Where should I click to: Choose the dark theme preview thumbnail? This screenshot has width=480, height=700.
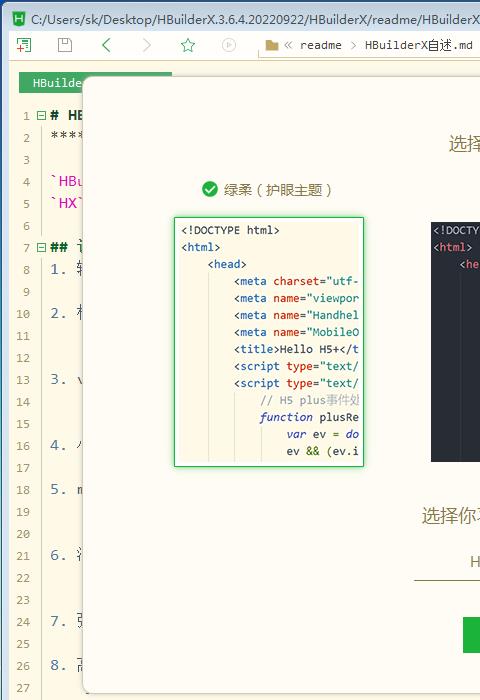pyautogui.click(x=455, y=342)
